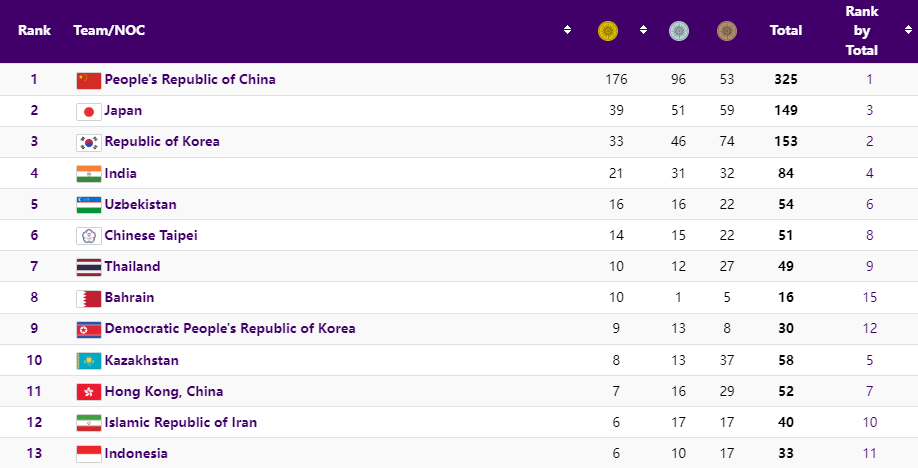The height and width of the screenshot is (468, 918).
Task: Click the gold medal header icon
Action: pyautogui.click(x=608, y=30)
